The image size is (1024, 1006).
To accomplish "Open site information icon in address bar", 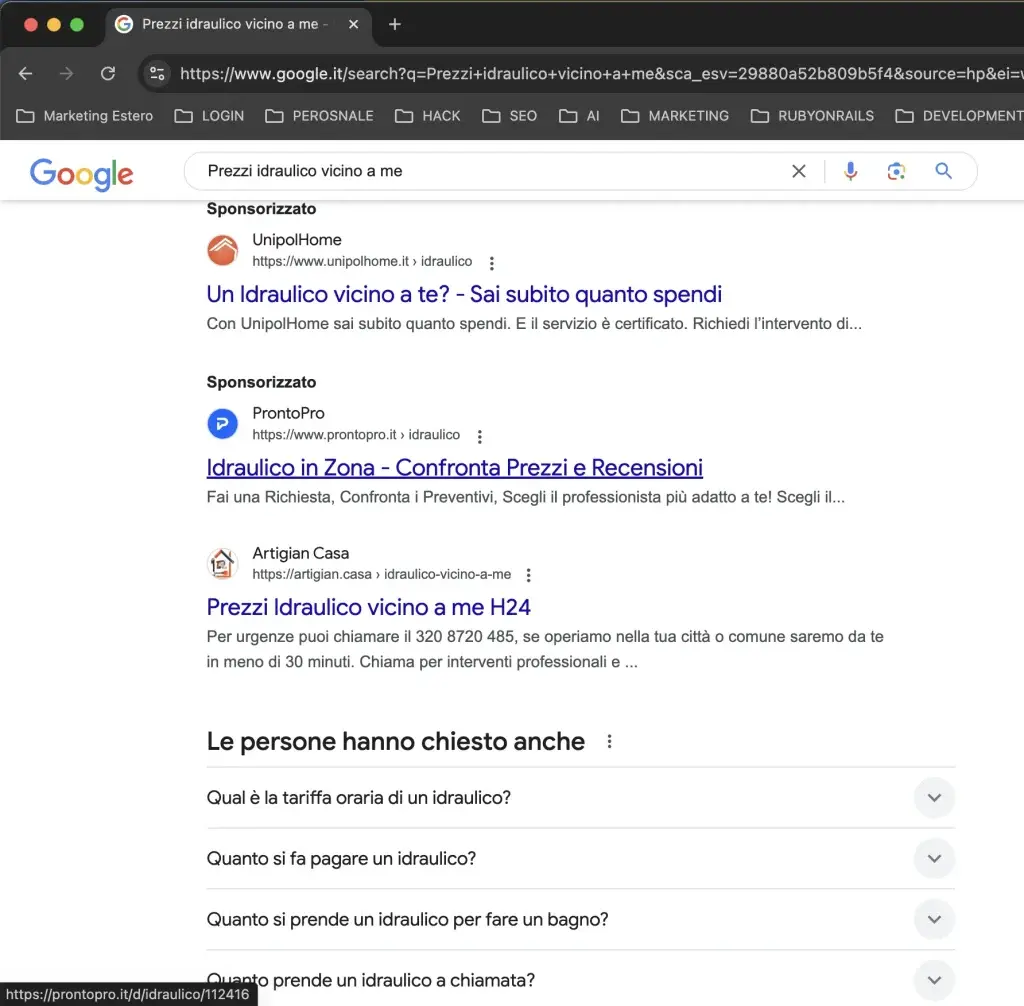I will coord(157,73).
